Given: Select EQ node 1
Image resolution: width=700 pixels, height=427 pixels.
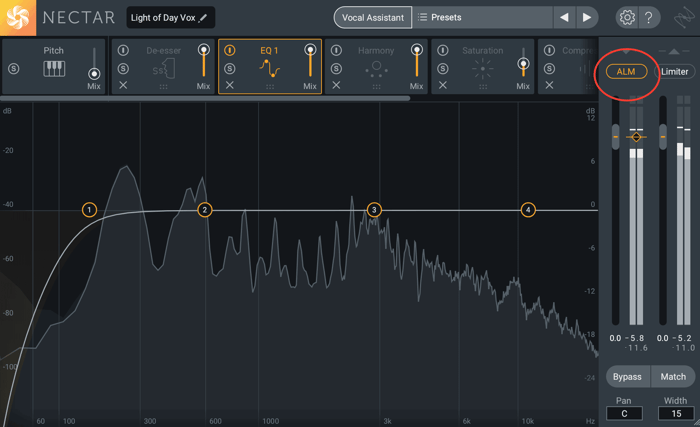Looking at the screenshot, I should (89, 209).
